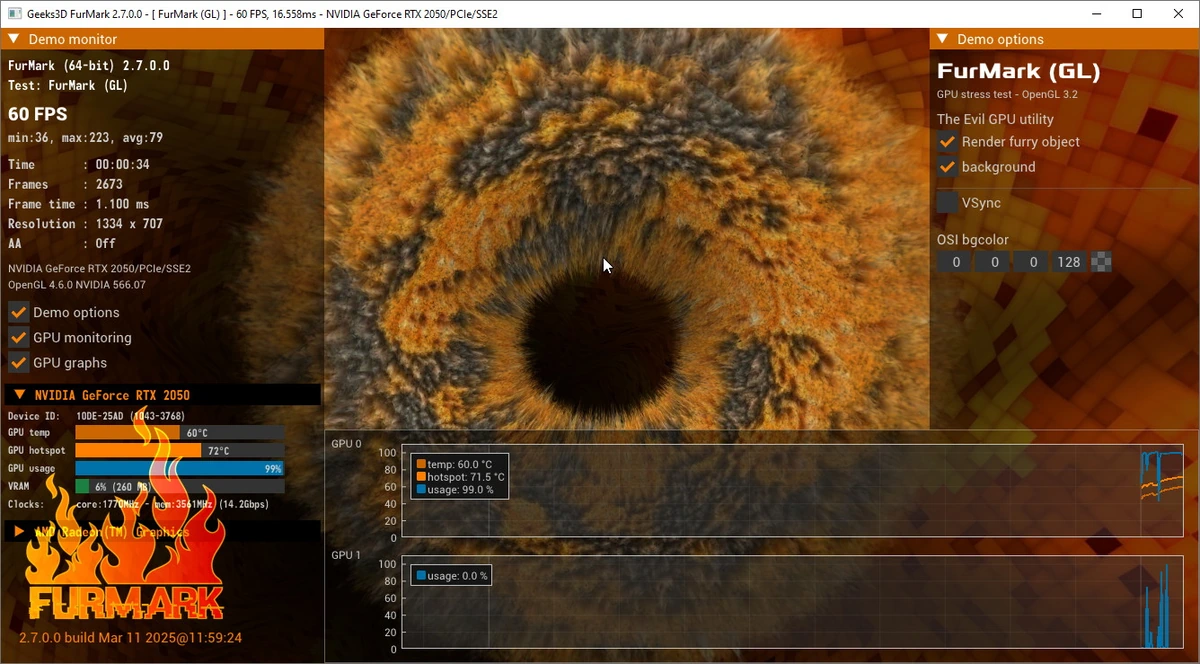Click the GPU 0 graph legend box

click(x=459, y=476)
